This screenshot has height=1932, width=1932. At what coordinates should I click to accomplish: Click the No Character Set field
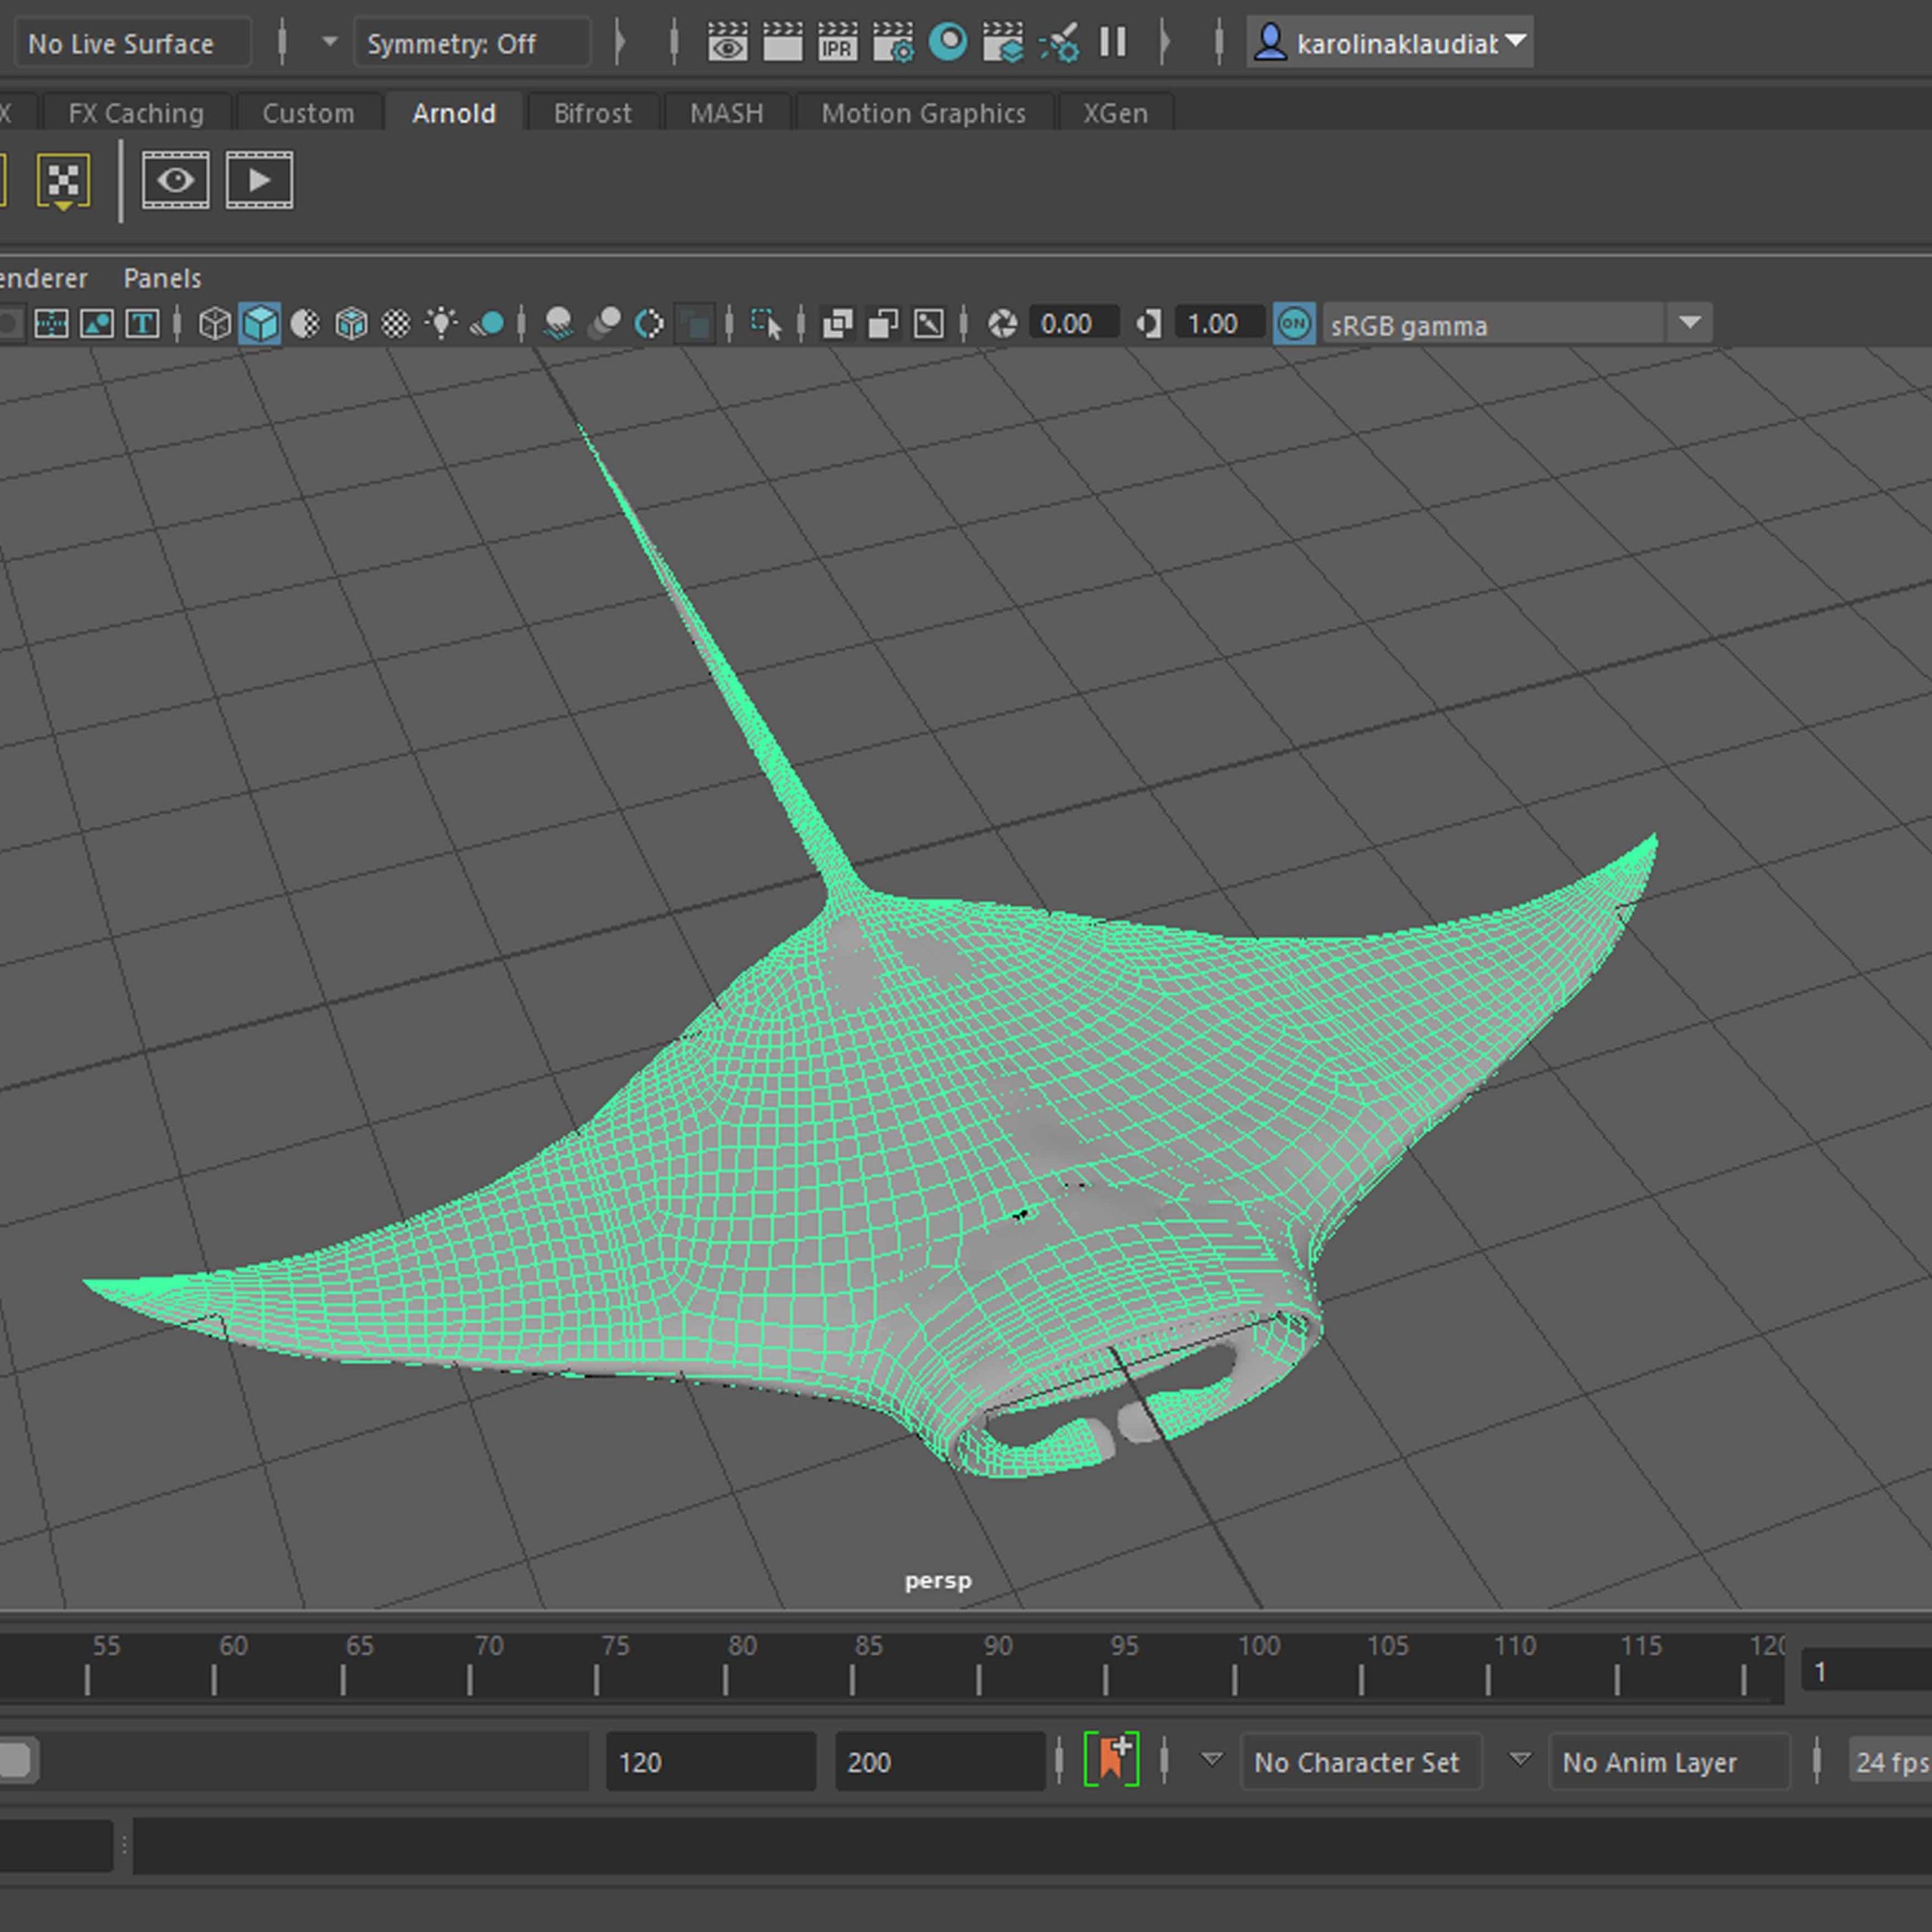click(x=1360, y=1762)
